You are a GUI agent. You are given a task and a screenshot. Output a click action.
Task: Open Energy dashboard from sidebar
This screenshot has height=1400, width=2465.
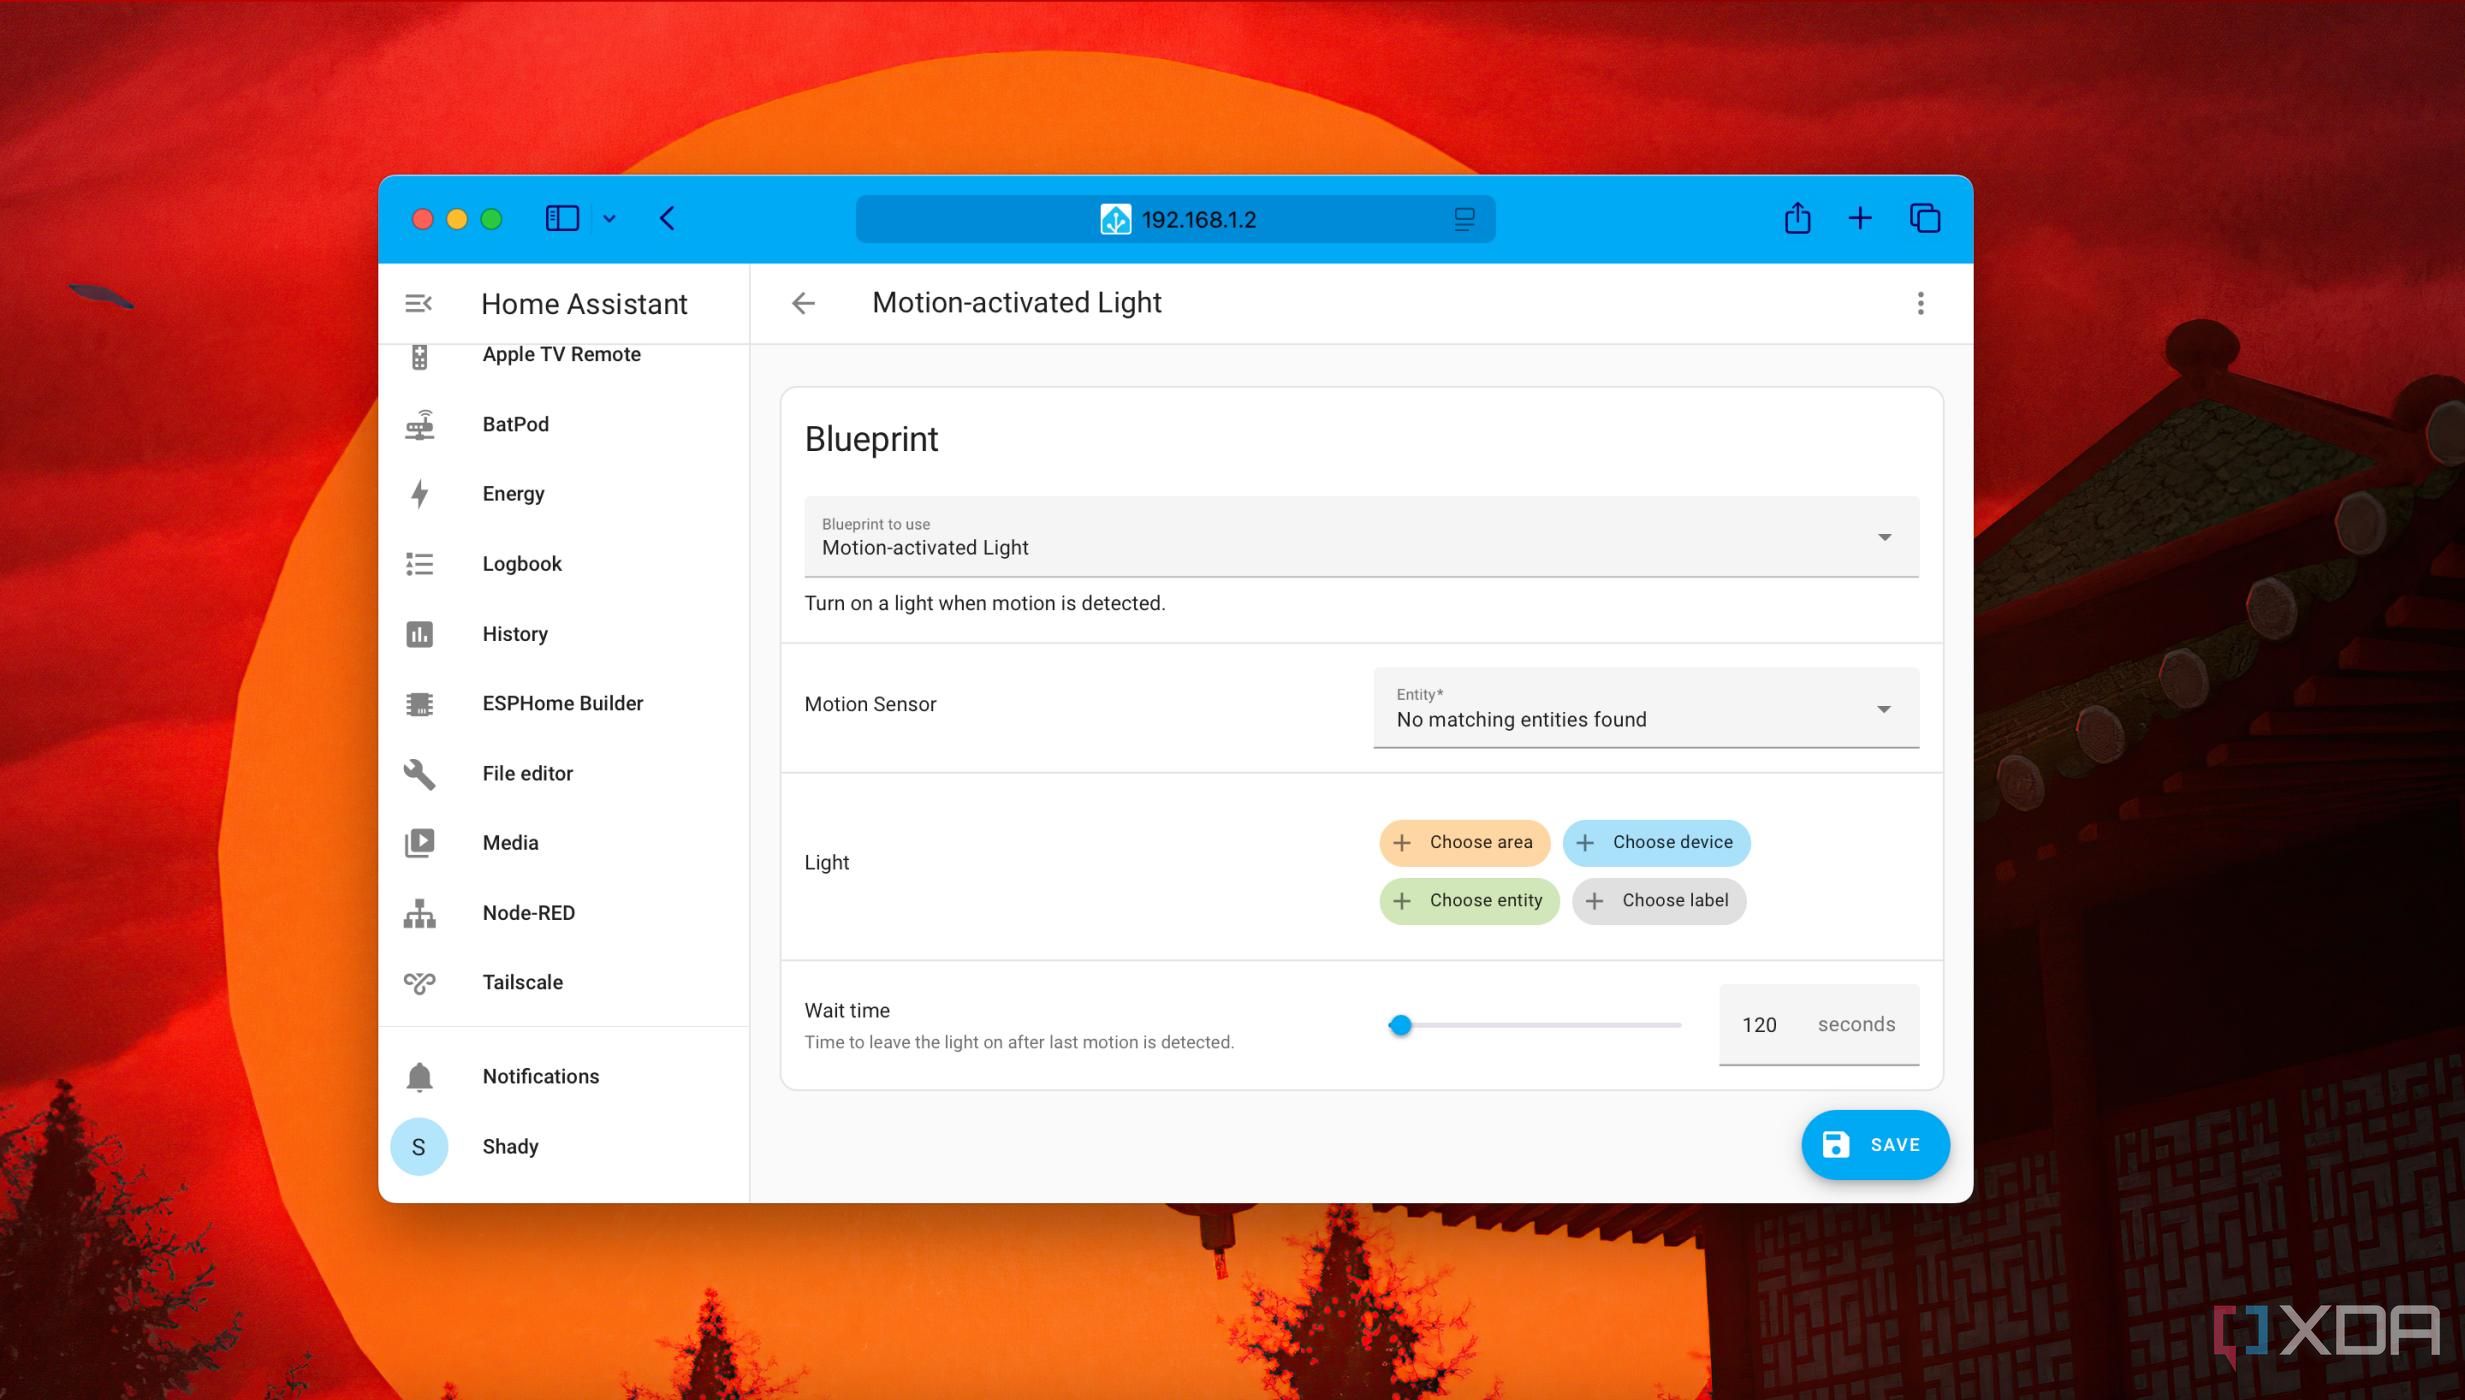pyautogui.click(x=513, y=494)
